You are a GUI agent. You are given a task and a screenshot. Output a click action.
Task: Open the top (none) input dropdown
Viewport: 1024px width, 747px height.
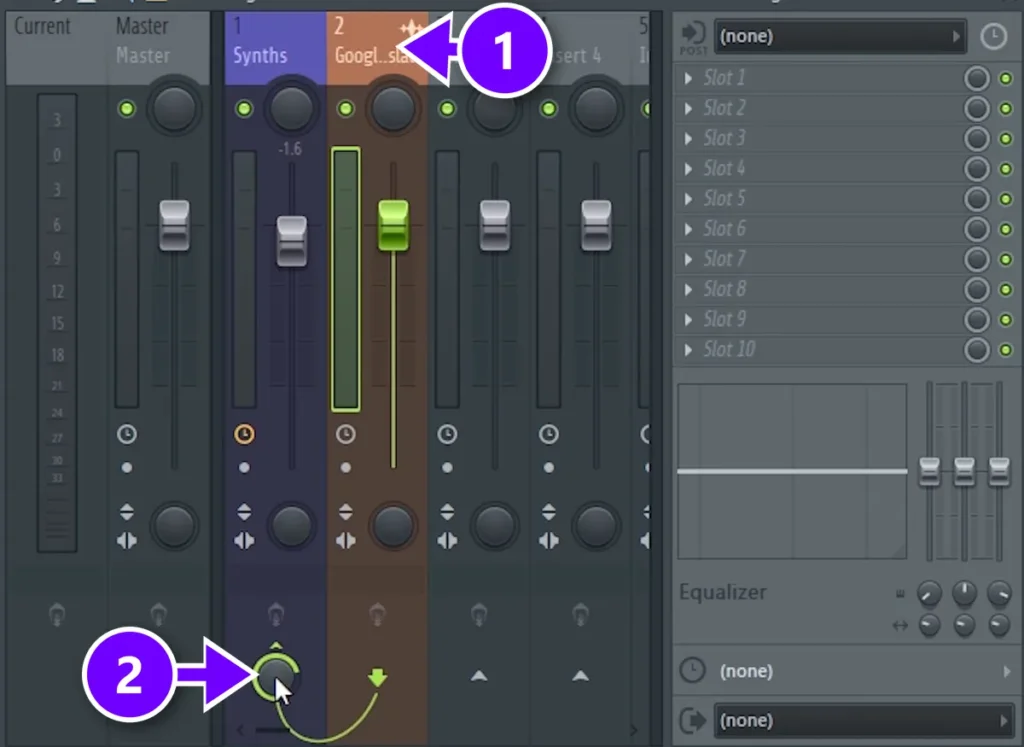[x=839, y=36]
